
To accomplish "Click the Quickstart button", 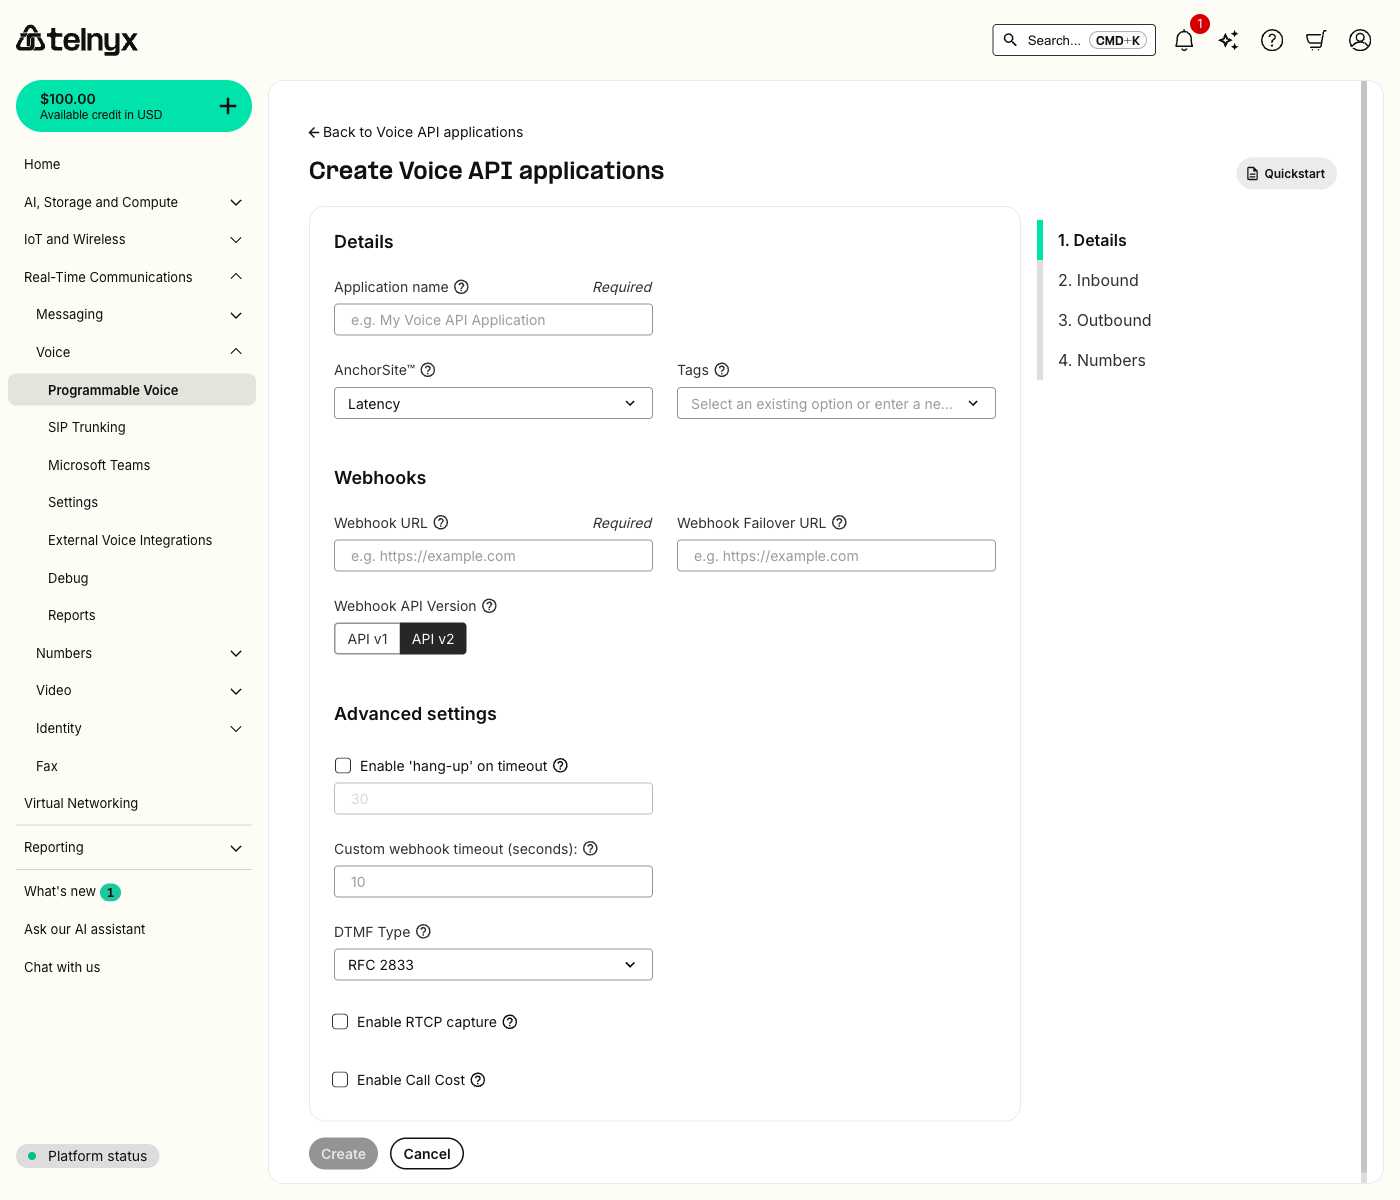I will [x=1286, y=173].
